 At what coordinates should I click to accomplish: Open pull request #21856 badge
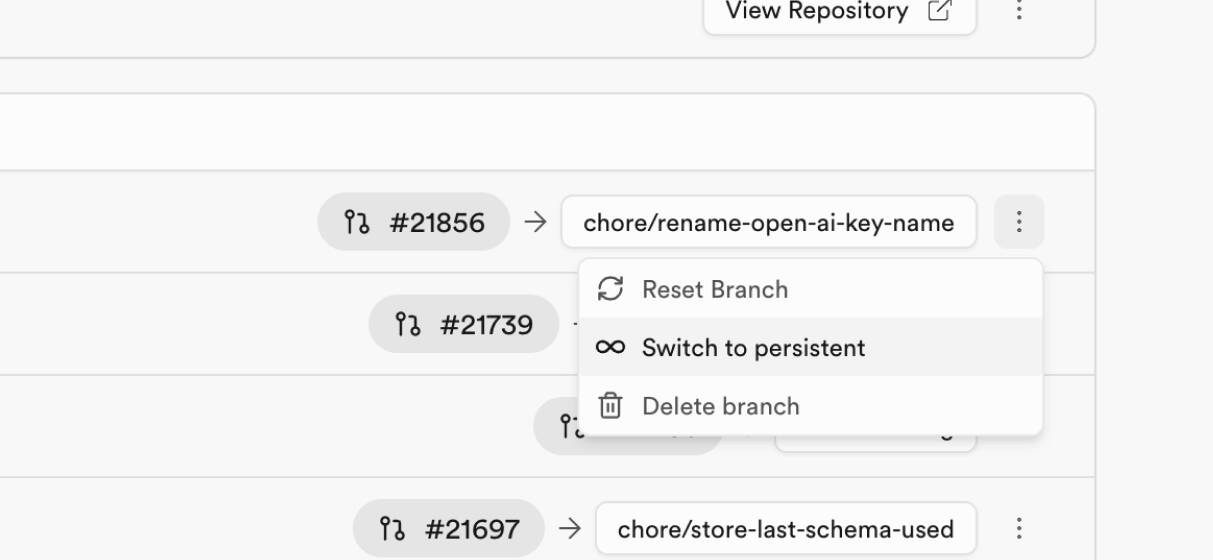pos(414,221)
